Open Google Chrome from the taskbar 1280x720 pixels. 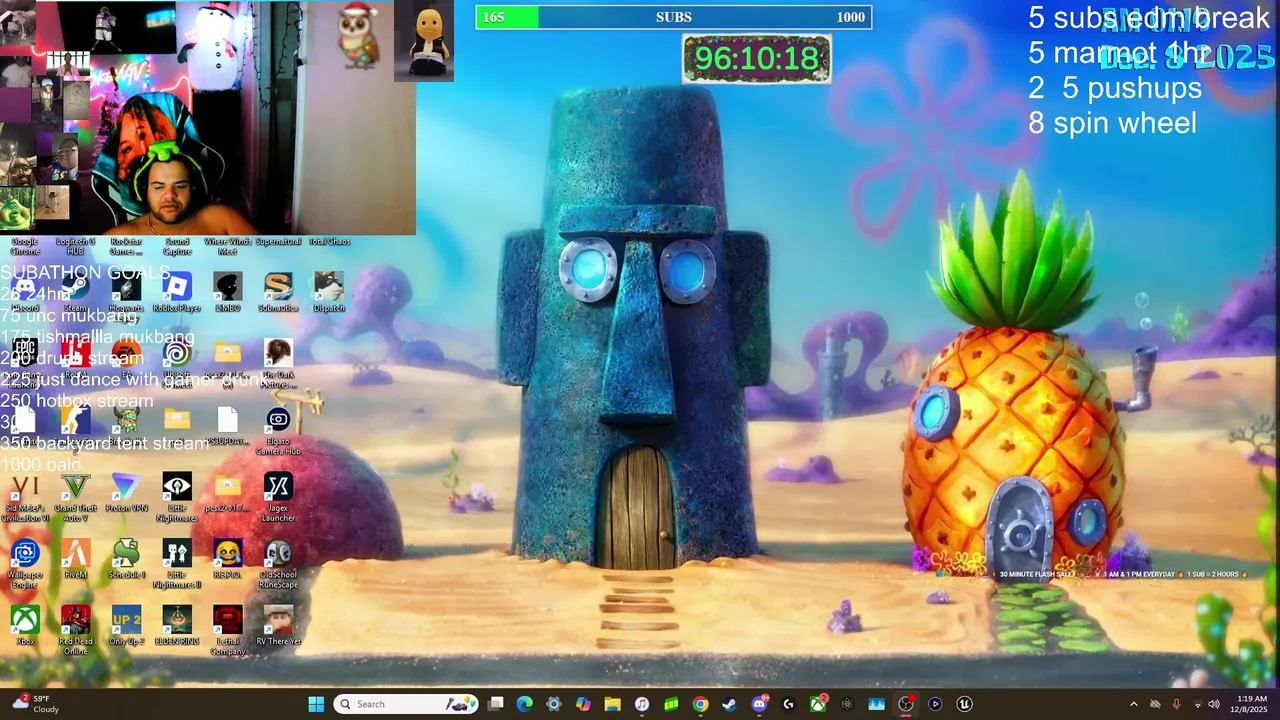pyautogui.click(x=700, y=704)
